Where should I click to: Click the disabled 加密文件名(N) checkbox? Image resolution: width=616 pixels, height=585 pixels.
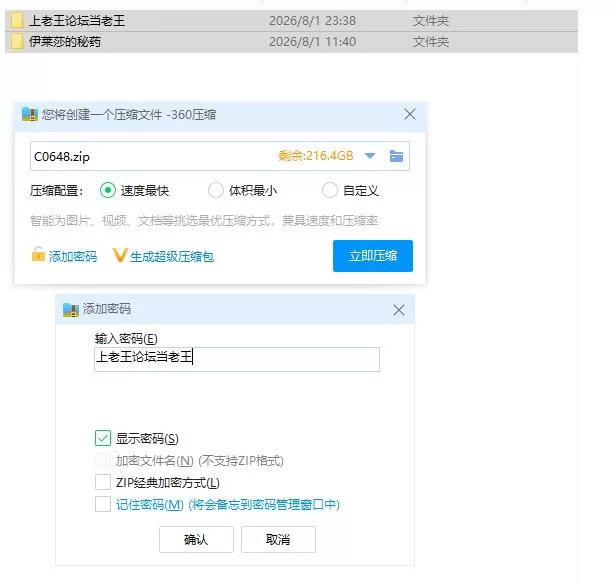[x=103, y=460]
